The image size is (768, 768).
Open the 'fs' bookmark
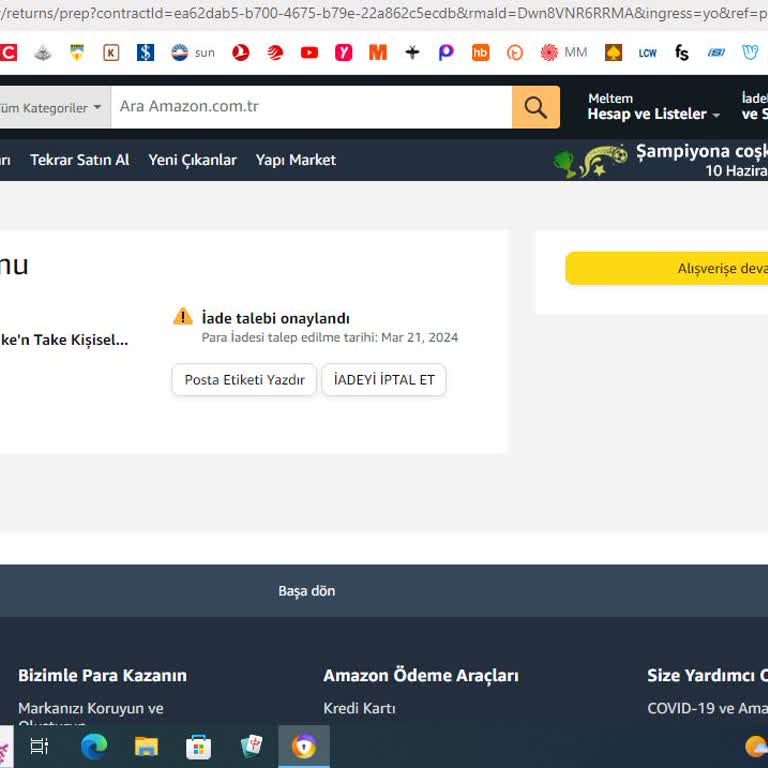(x=681, y=52)
